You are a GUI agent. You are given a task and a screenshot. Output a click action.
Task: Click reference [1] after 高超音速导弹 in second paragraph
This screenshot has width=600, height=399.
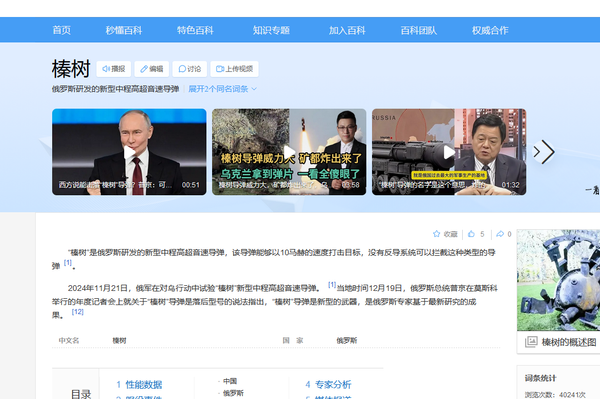pos(332,285)
